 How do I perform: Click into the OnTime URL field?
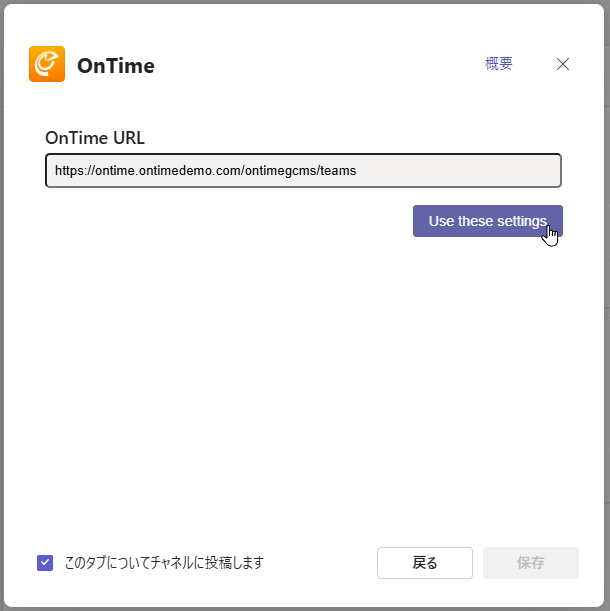pos(303,170)
